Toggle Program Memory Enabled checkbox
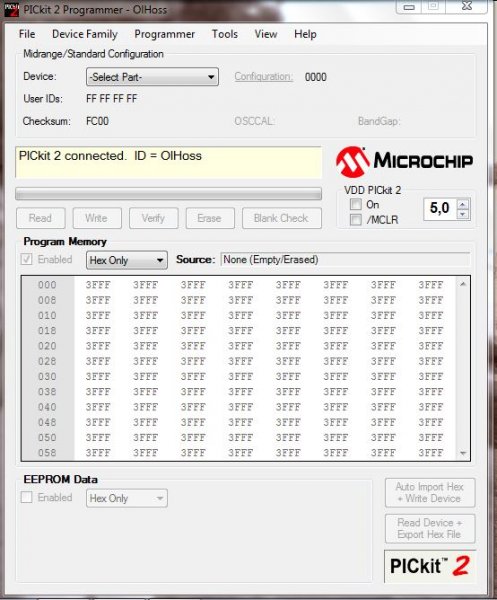Image resolution: width=497 pixels, height=600 pixels. 26,259
